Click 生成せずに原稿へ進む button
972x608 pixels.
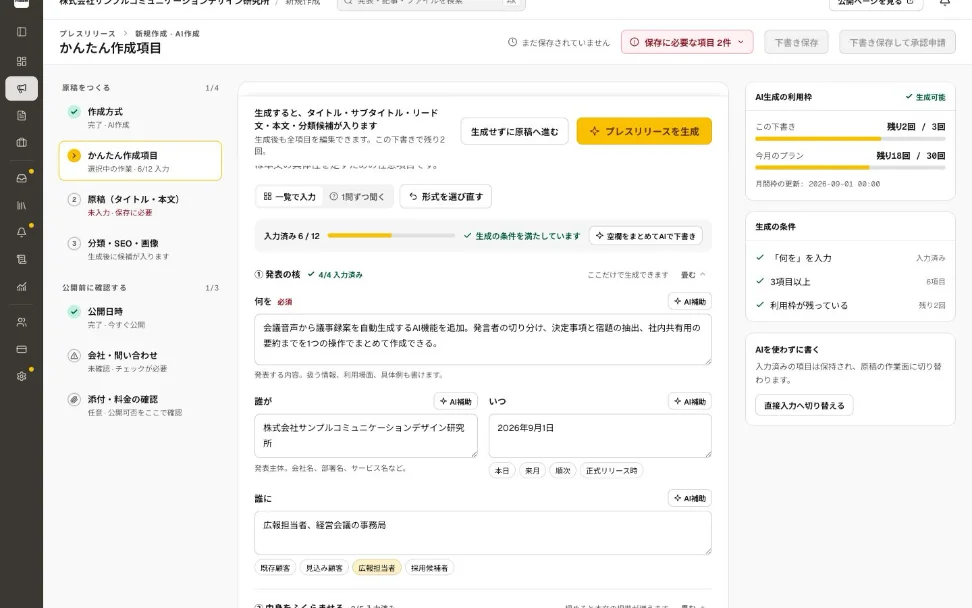(x=515, y=131)
